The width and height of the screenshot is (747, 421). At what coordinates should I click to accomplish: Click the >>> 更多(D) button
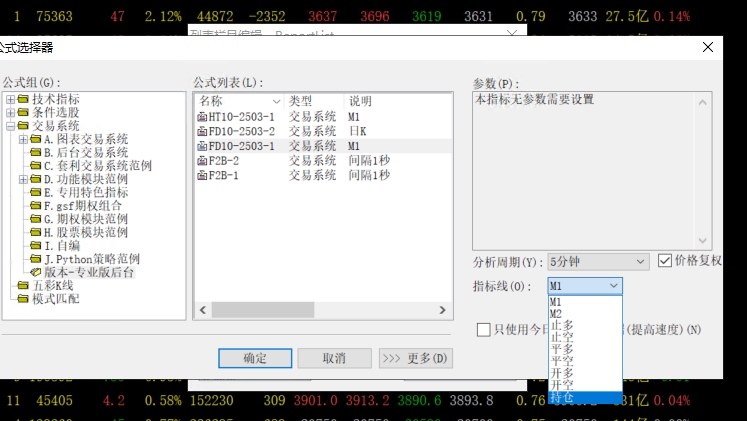point(415,358)
